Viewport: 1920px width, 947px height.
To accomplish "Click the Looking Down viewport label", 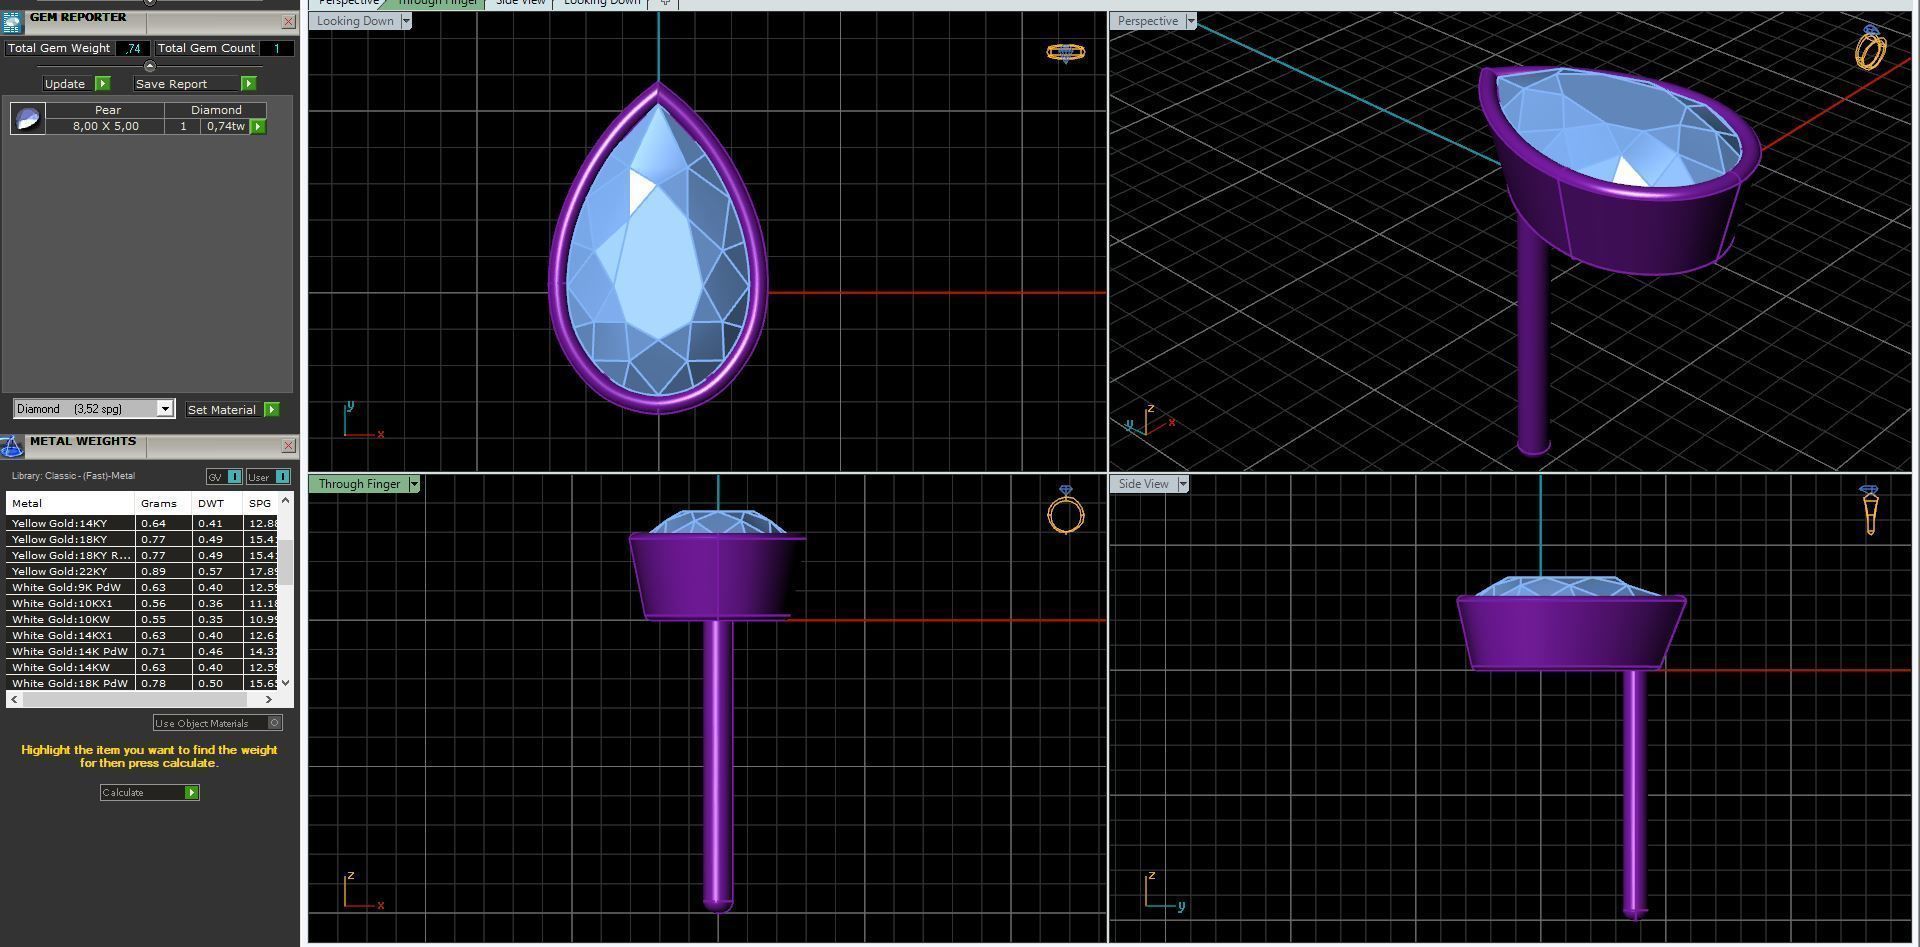I will 355,21.
